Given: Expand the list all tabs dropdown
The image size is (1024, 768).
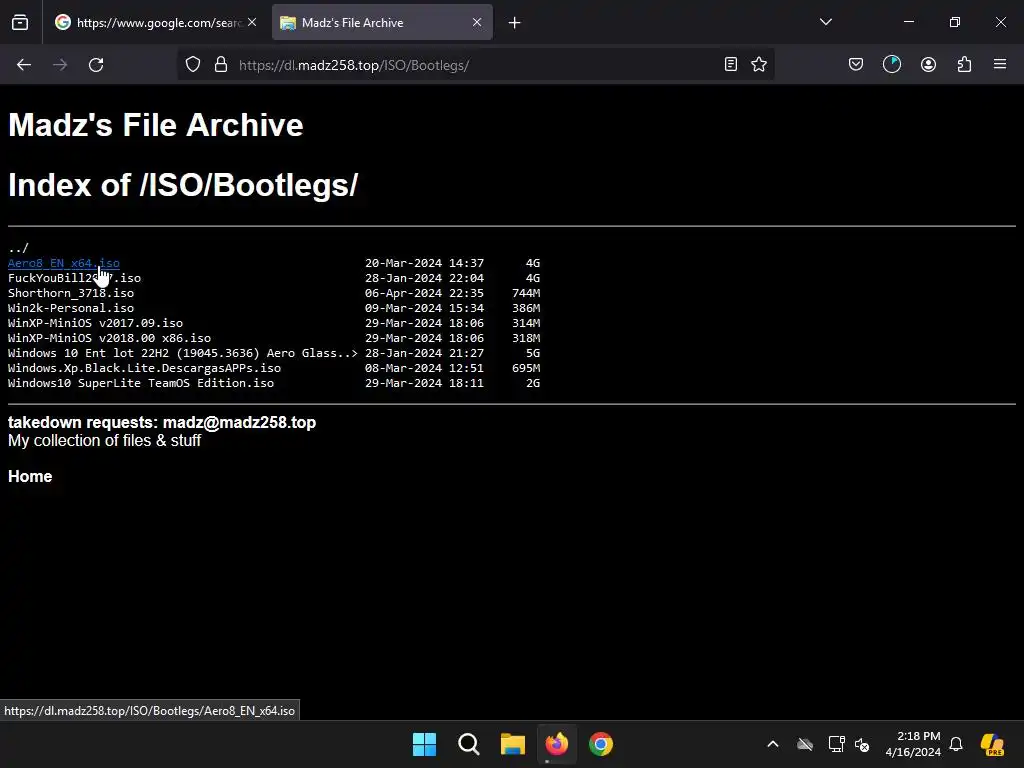Looking at the screenshot, I should (825, 22).
